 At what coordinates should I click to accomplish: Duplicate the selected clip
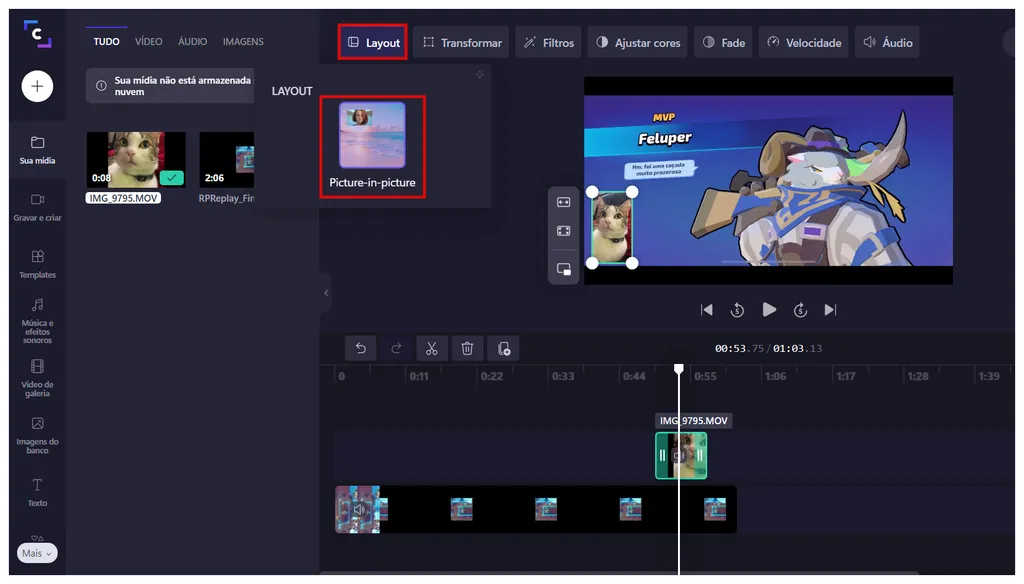pos(504,348)
